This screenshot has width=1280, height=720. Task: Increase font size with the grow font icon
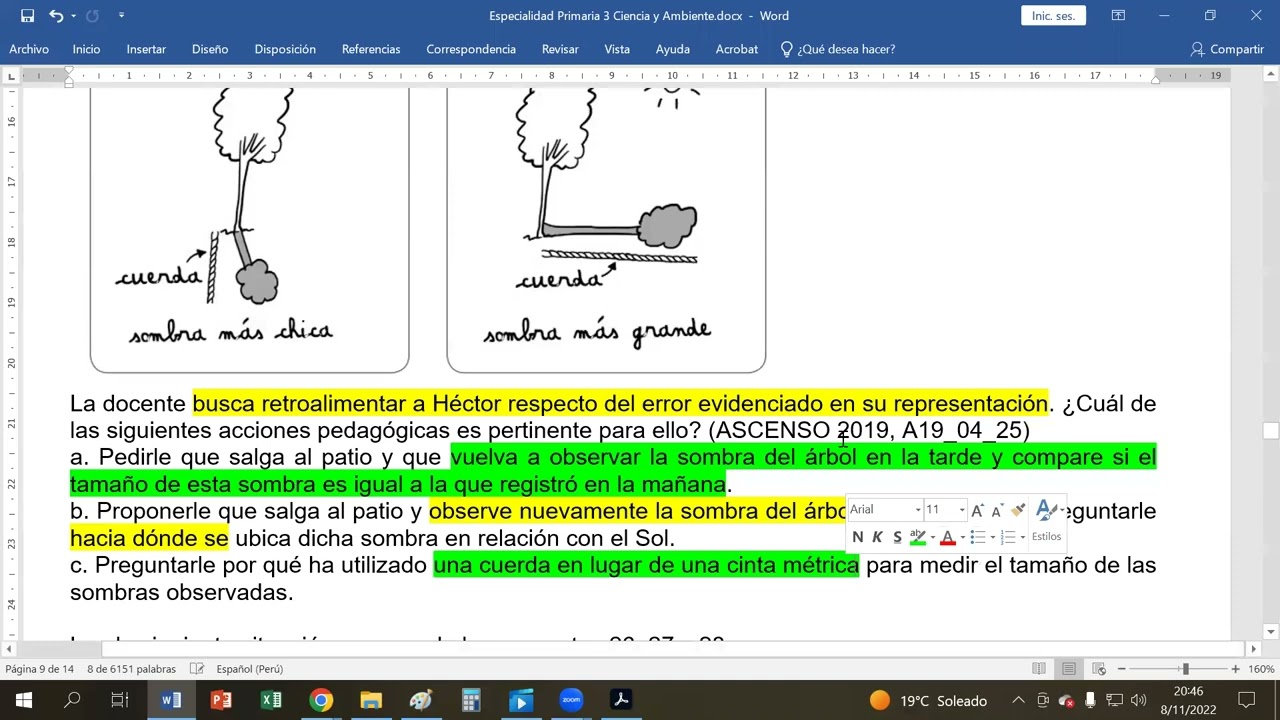coord(977,510)
